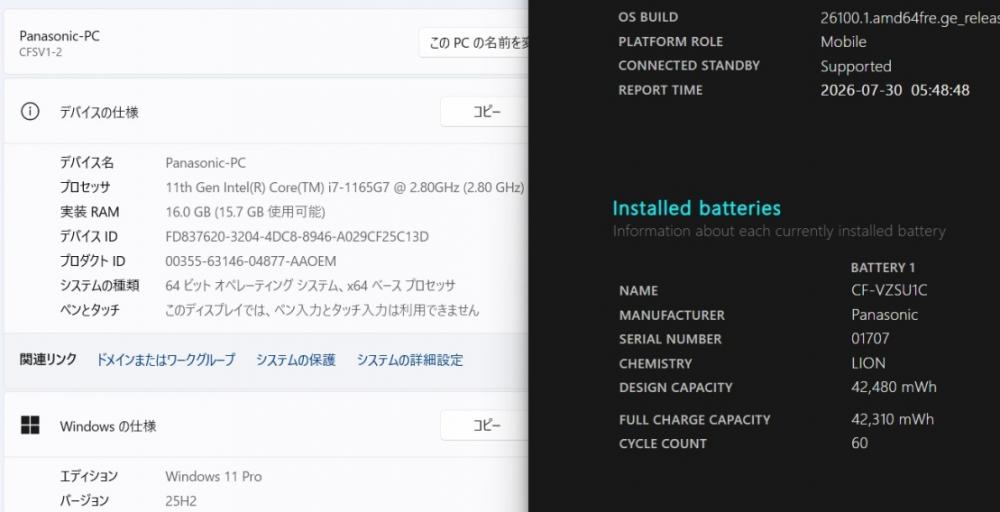
Task: Rename this PC using この PC の名前 button
Action: 474,43
